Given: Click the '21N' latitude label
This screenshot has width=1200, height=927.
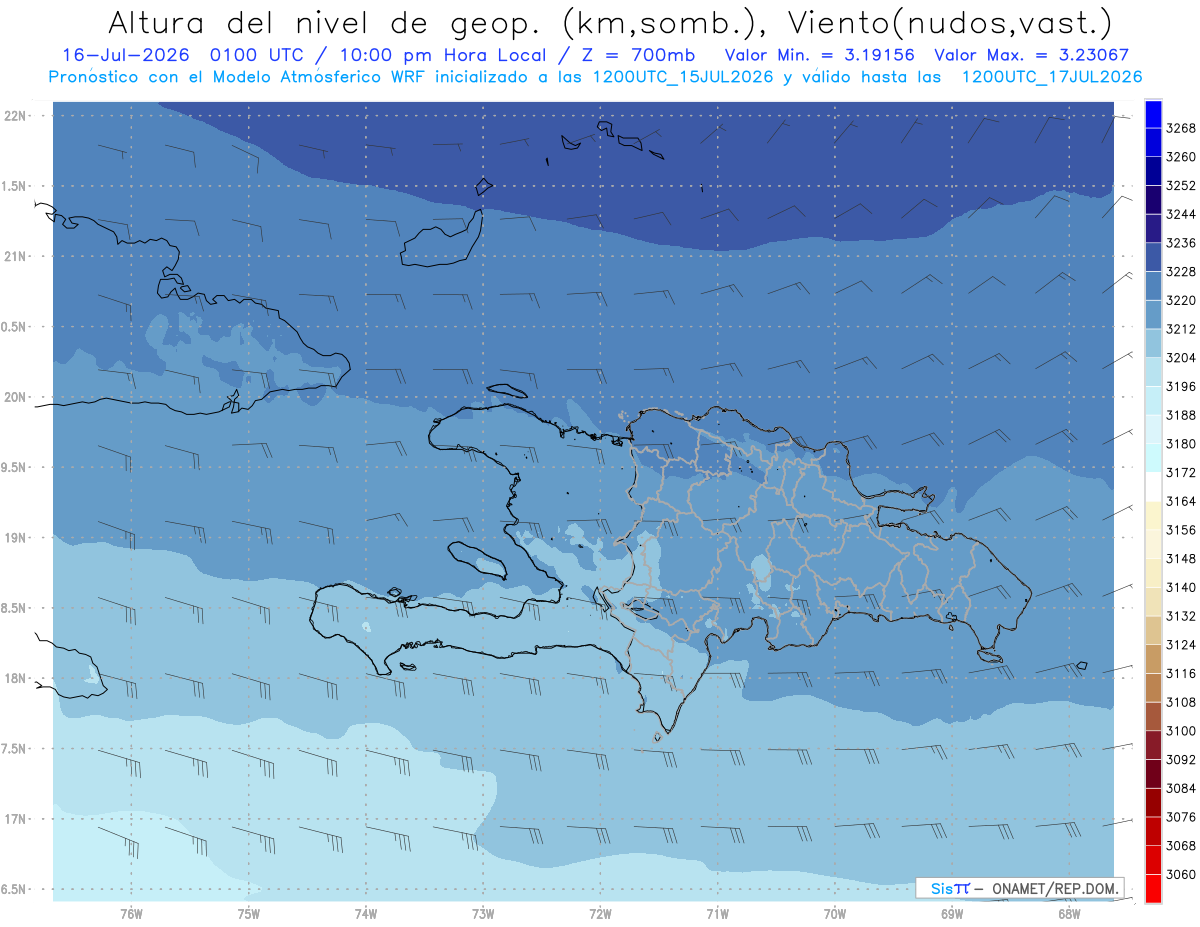Looking at the screenshot, I should 16,257.
